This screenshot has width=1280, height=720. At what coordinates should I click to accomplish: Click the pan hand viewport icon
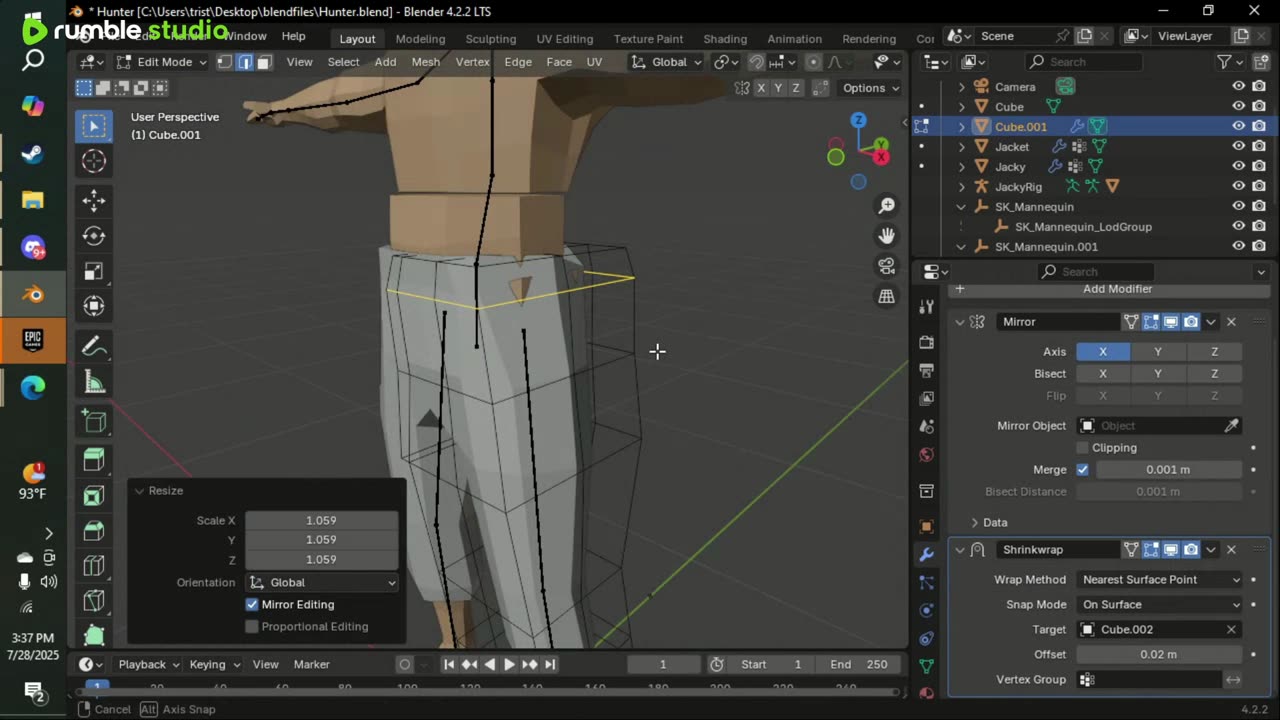coord(887,236)
